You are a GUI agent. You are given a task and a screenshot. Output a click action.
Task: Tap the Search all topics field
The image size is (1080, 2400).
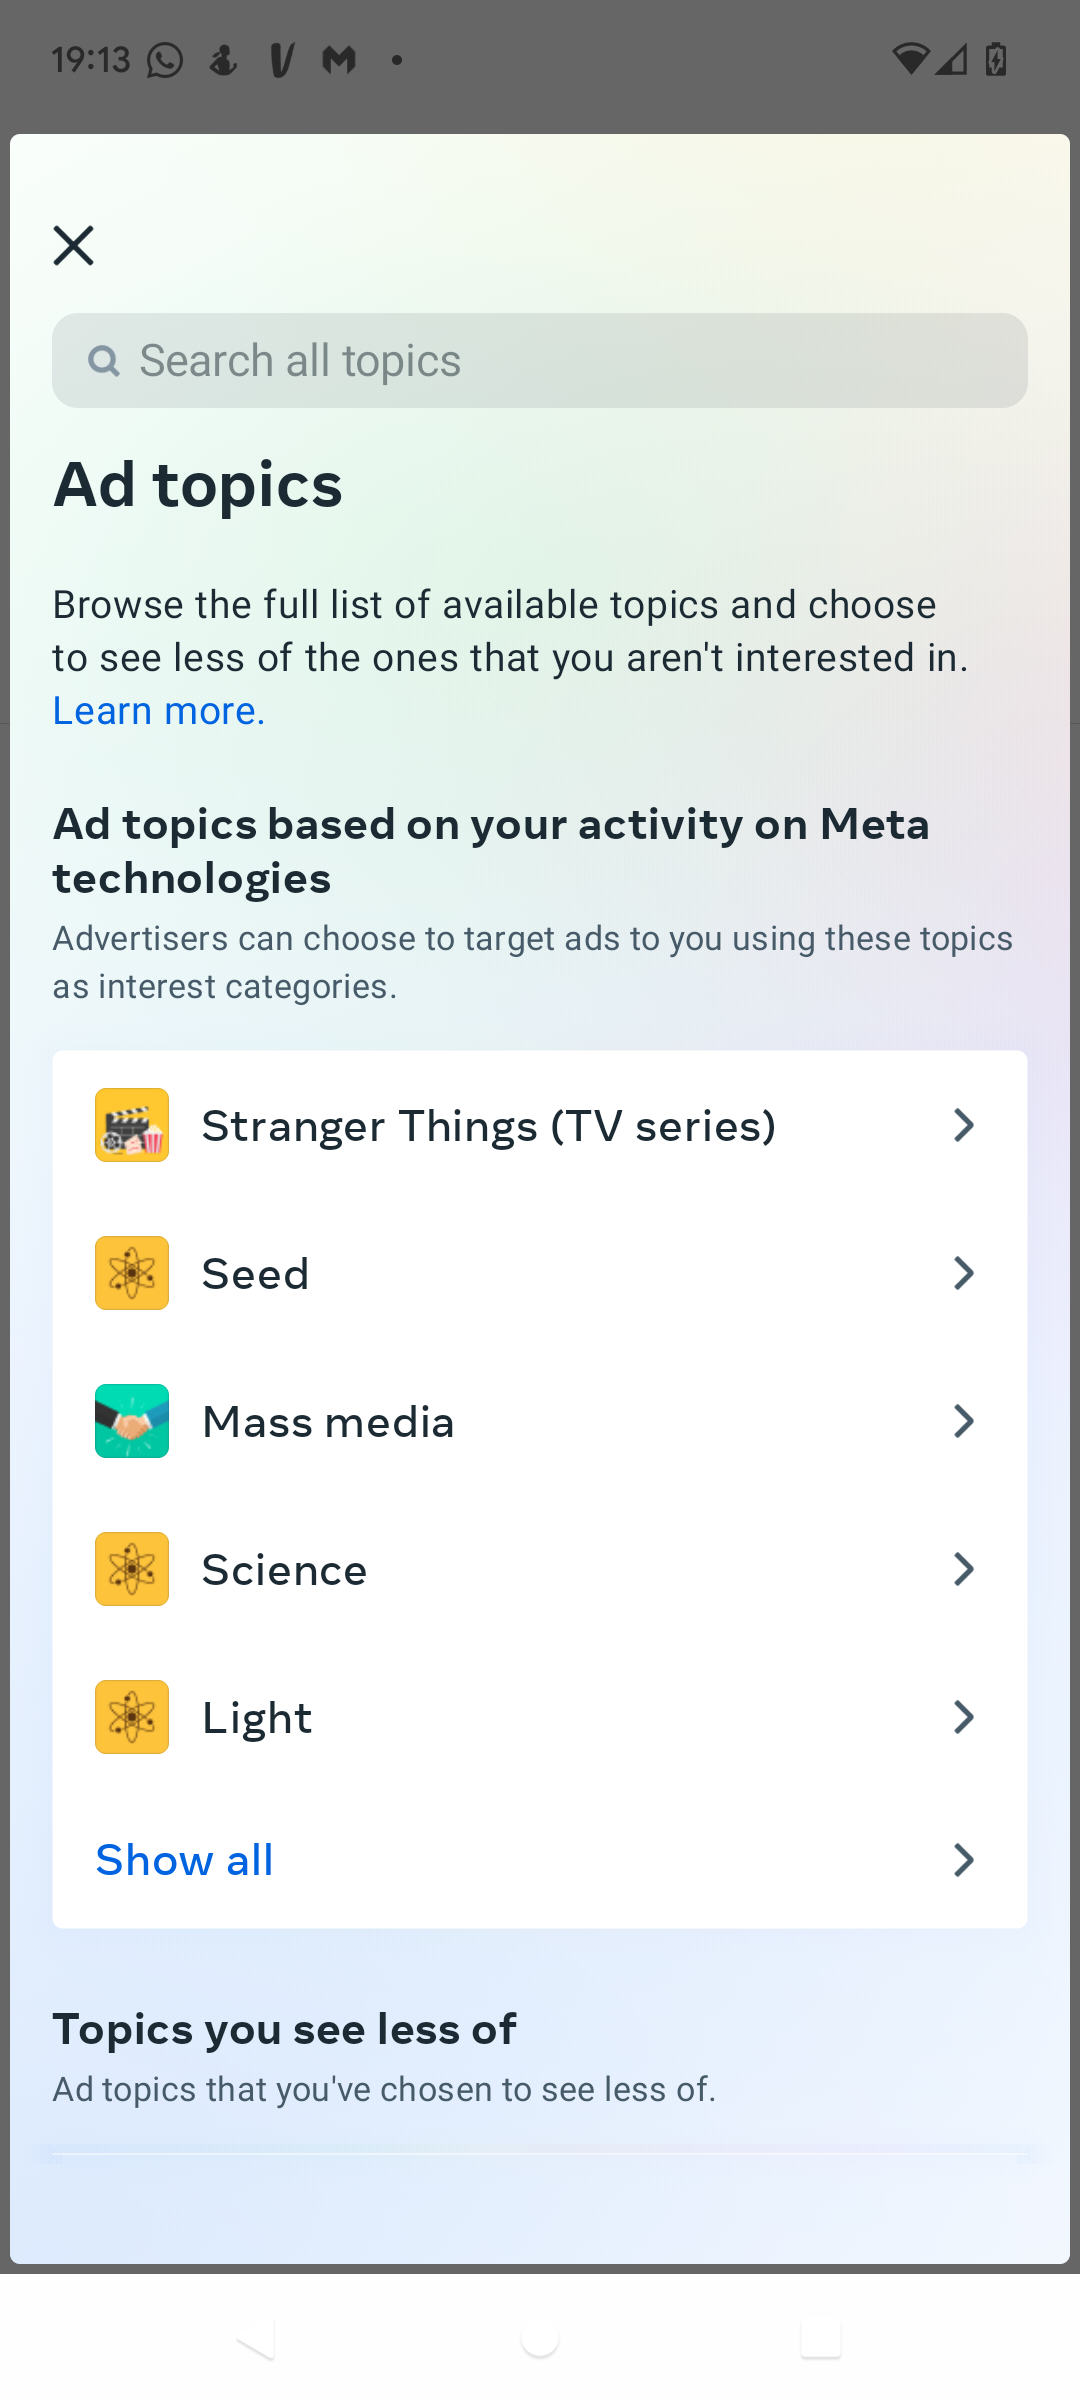click(x=560, y=361)
